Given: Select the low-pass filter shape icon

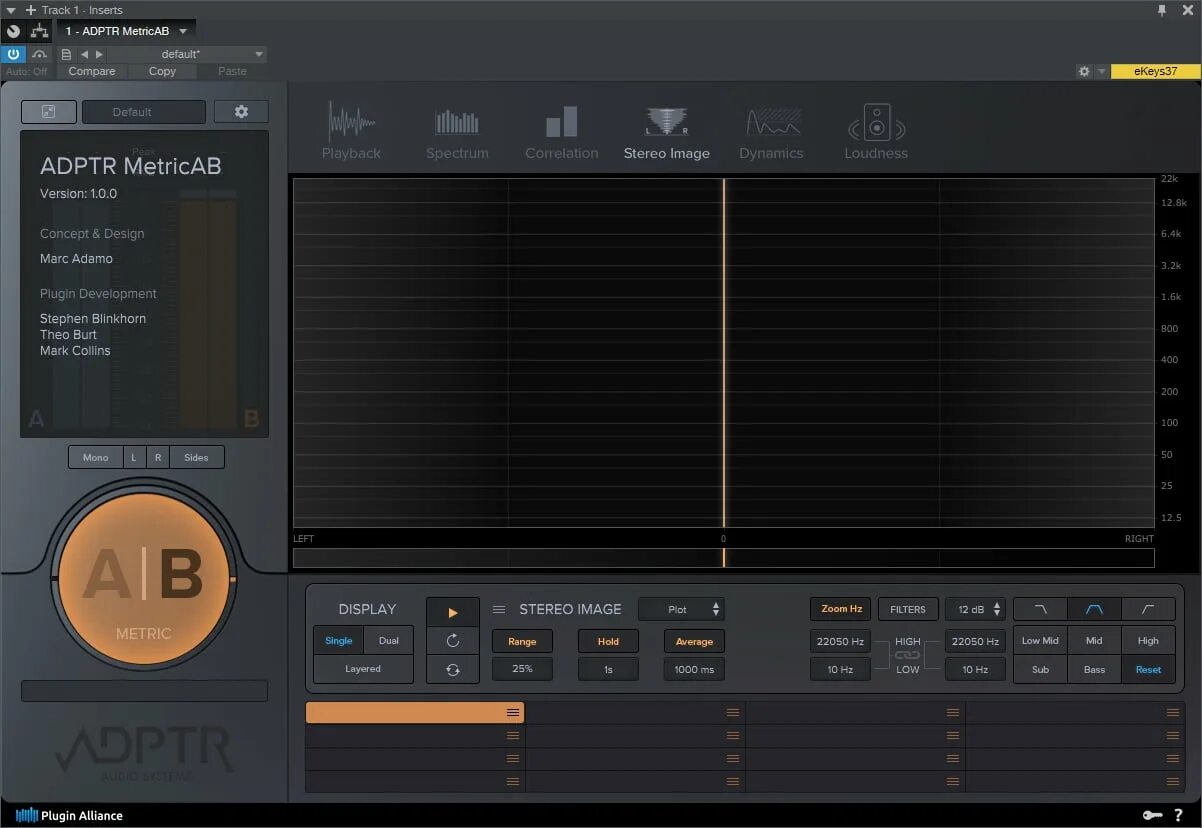Looking at the screenshot, I should 1040,609.
